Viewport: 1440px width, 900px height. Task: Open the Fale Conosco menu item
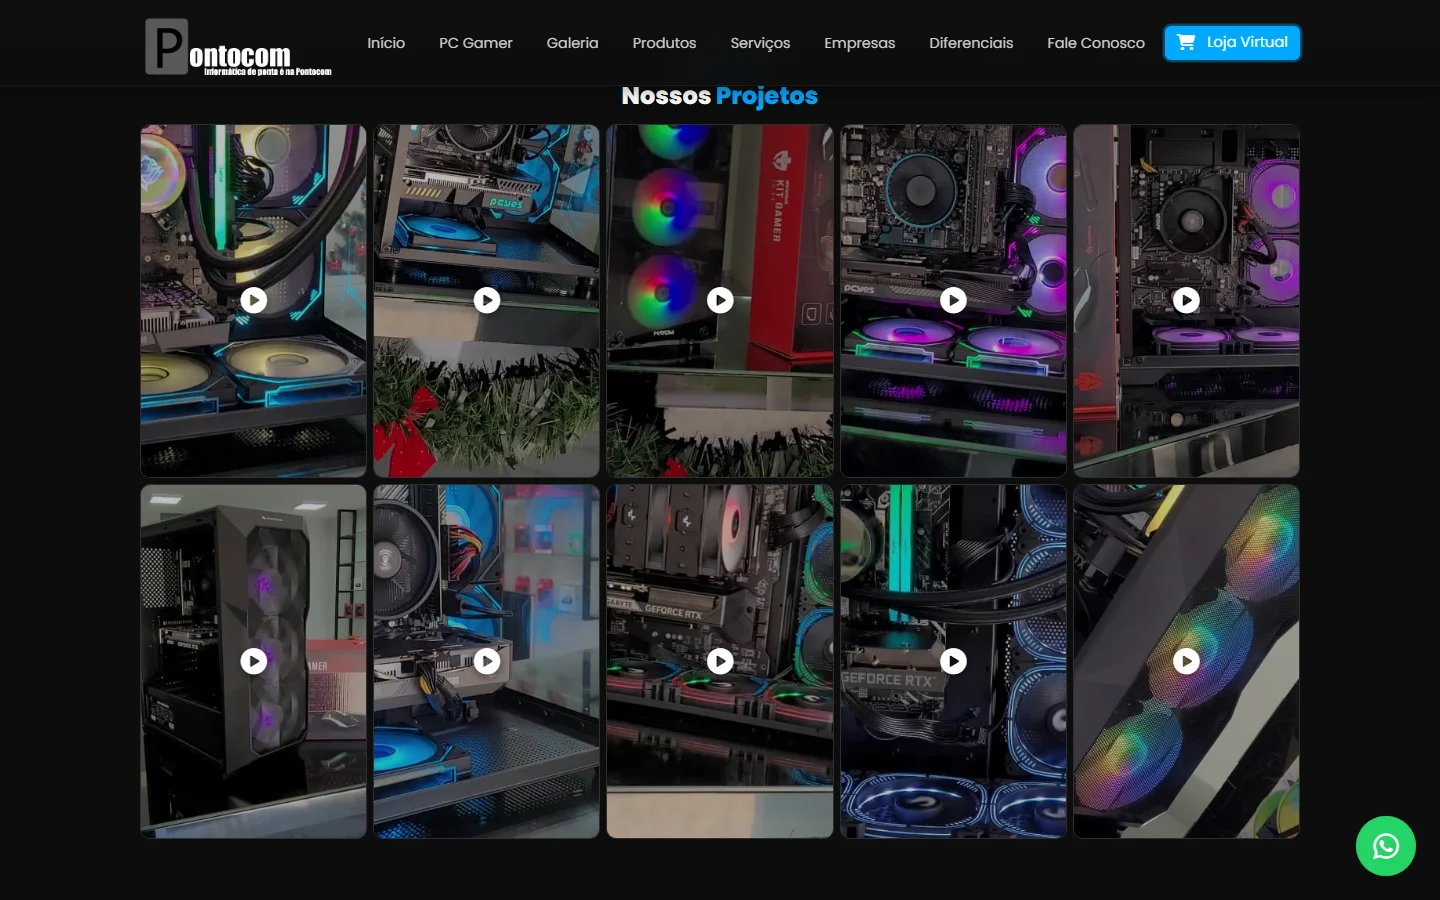pos(1096,43)
